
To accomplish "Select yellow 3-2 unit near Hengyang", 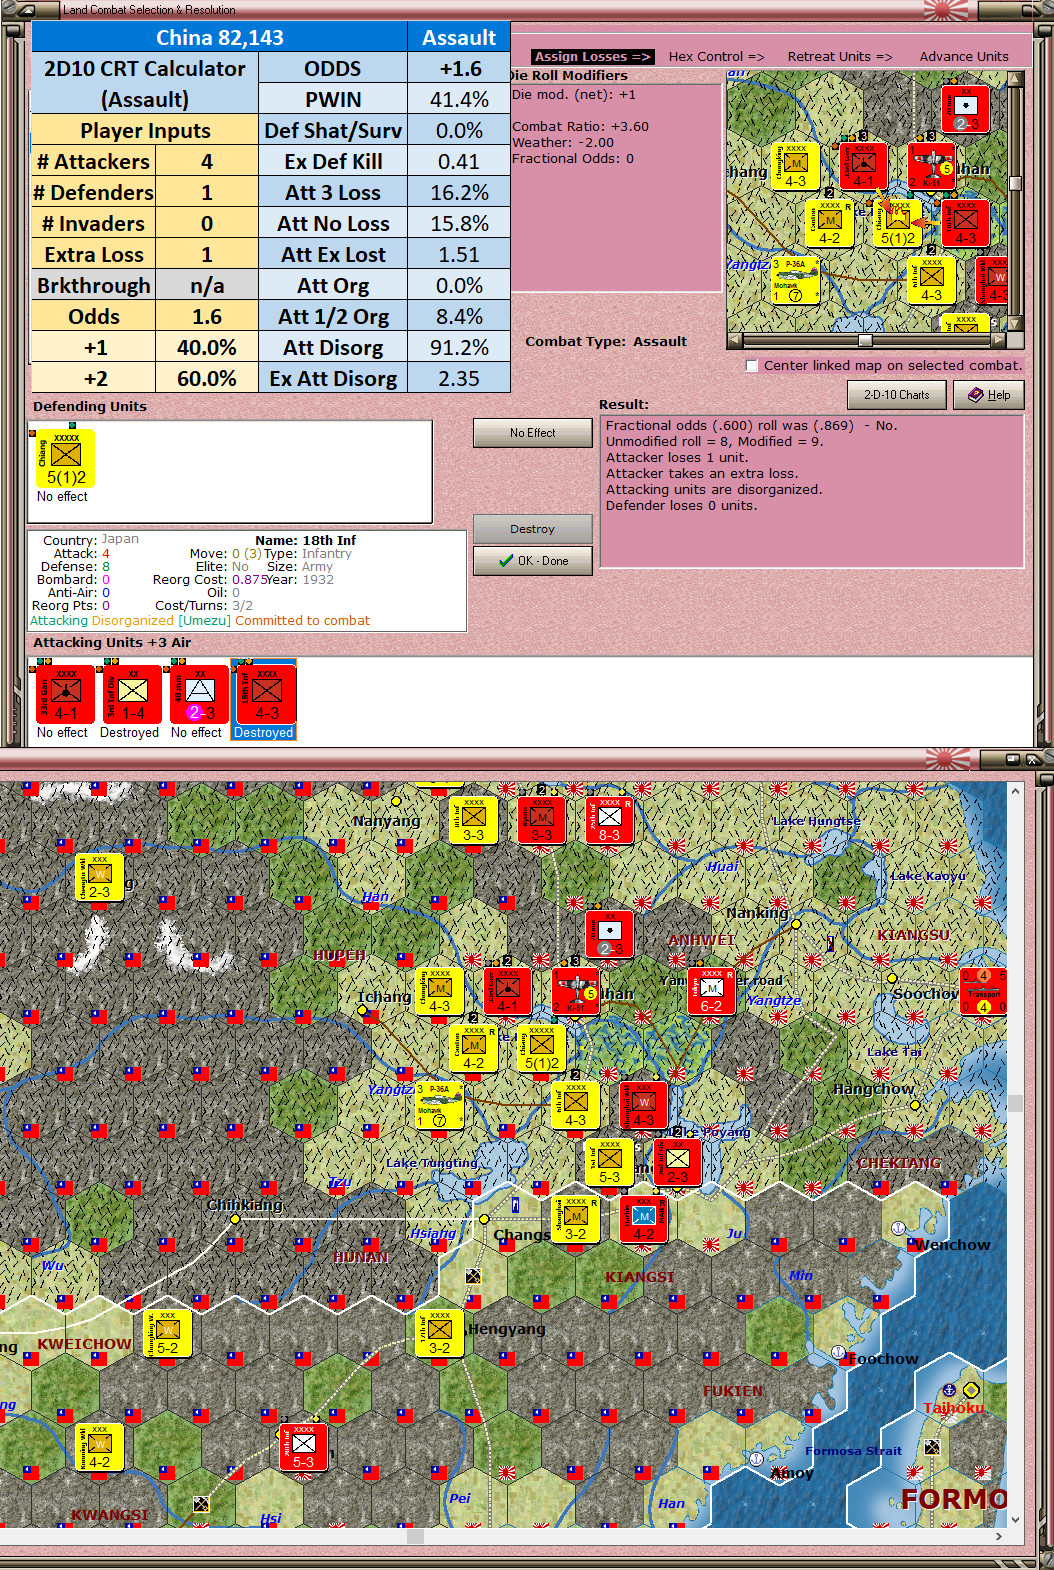I will tap(439, 1333).
